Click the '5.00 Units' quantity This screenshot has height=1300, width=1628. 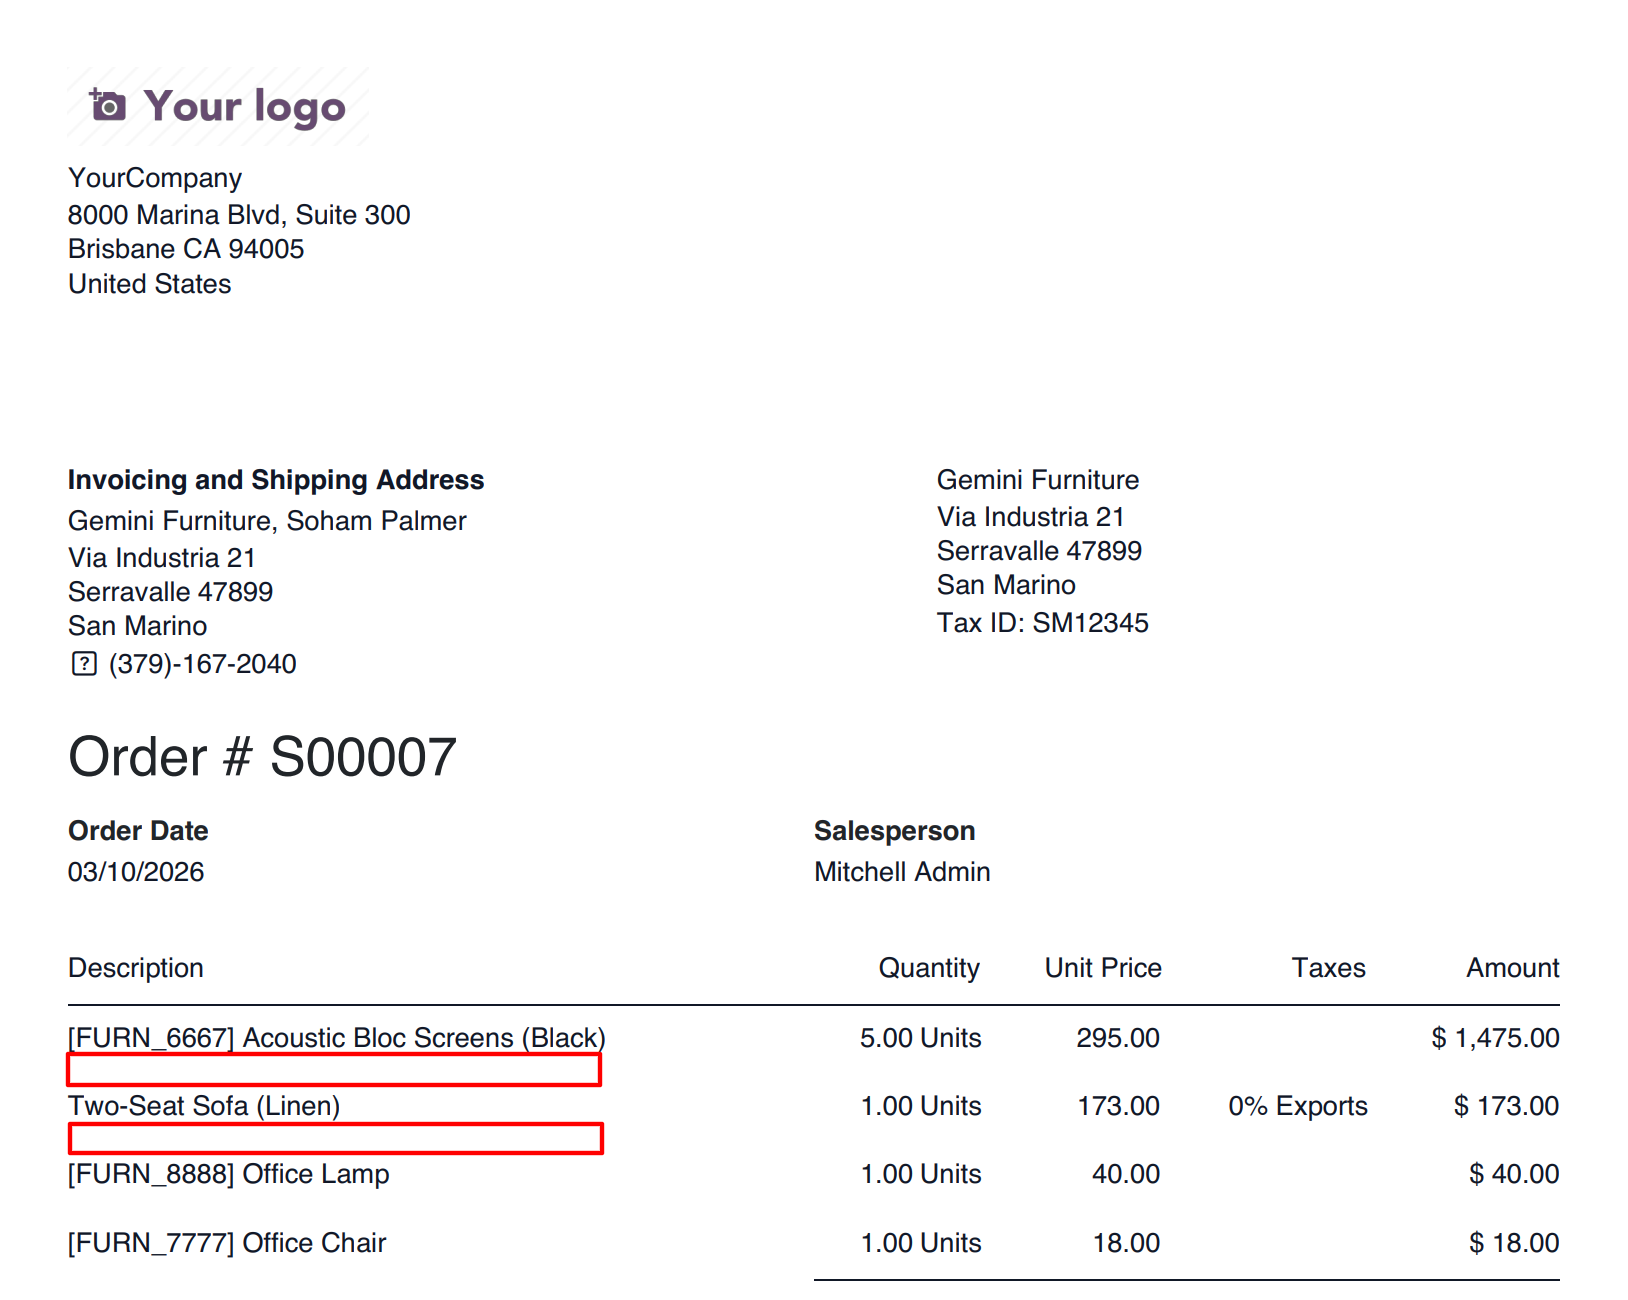pyautogui.click(x=921, y=1038)
